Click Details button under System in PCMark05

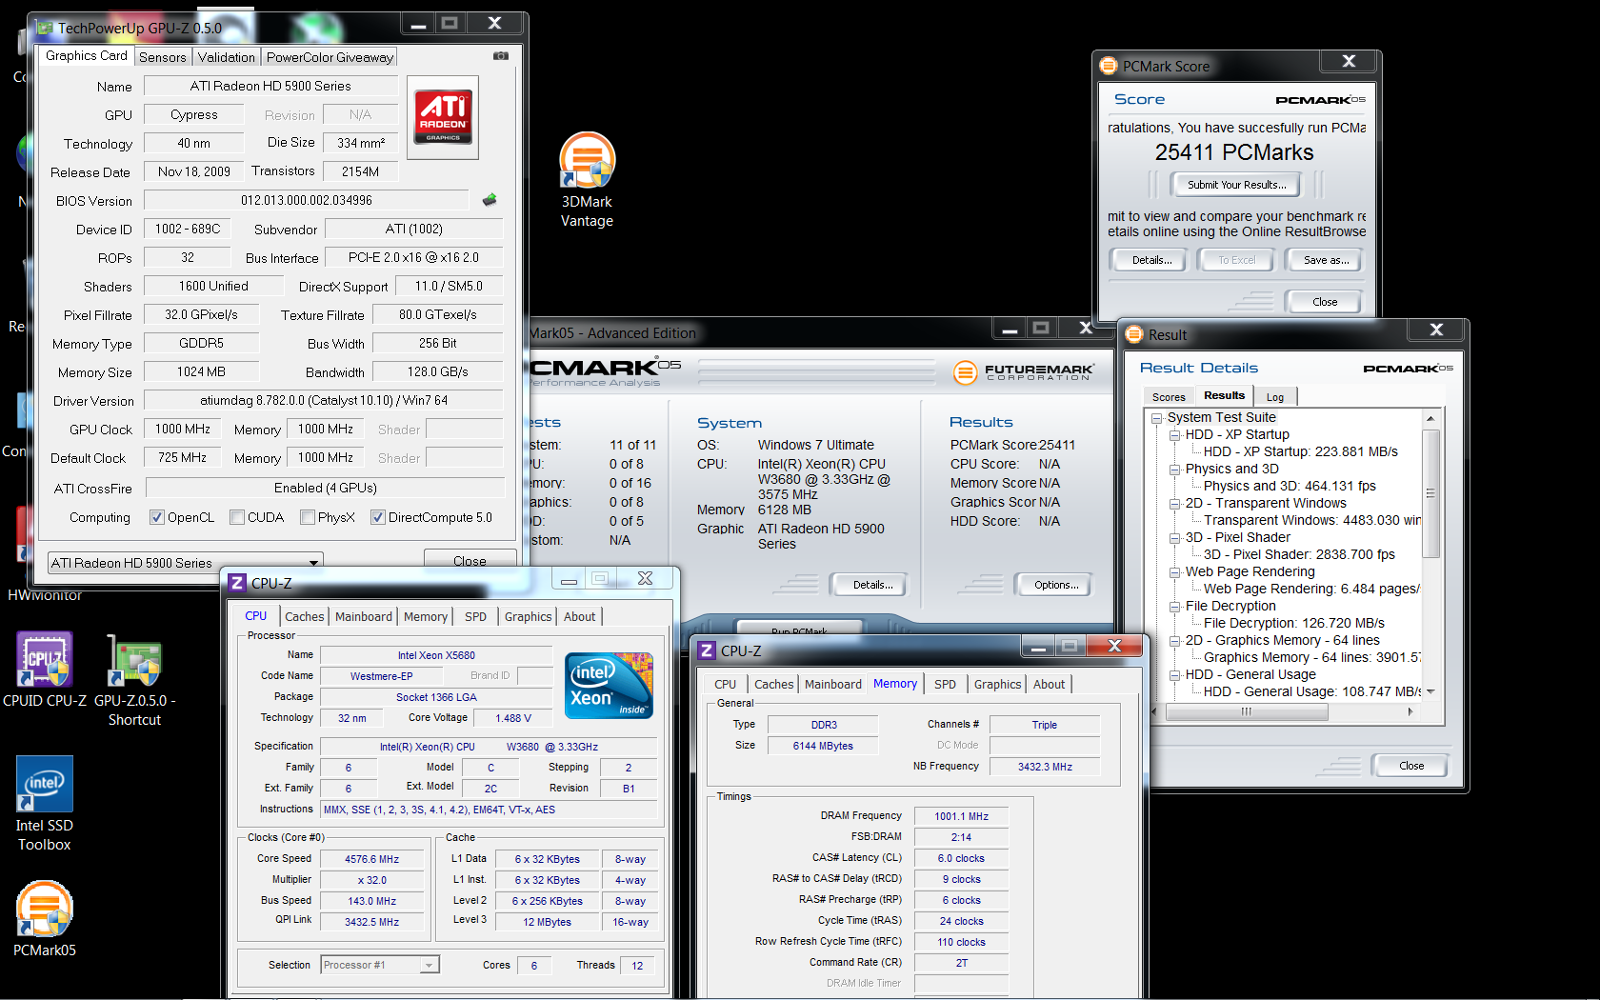coord(872,585)
